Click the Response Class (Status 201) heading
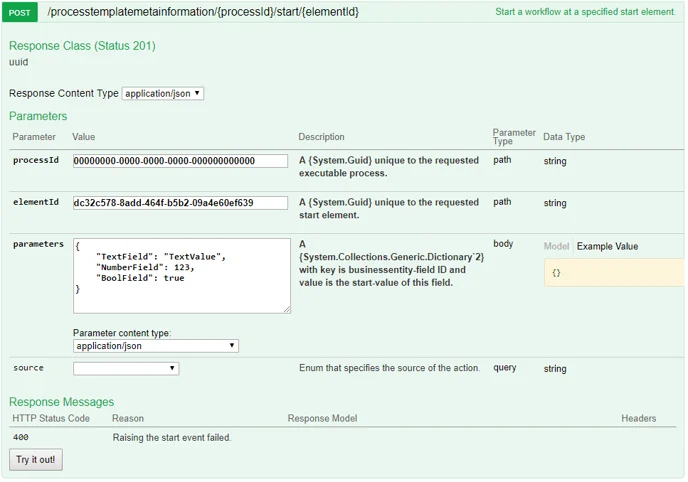This screenshot has height=482, width=688. click(82, 46)
